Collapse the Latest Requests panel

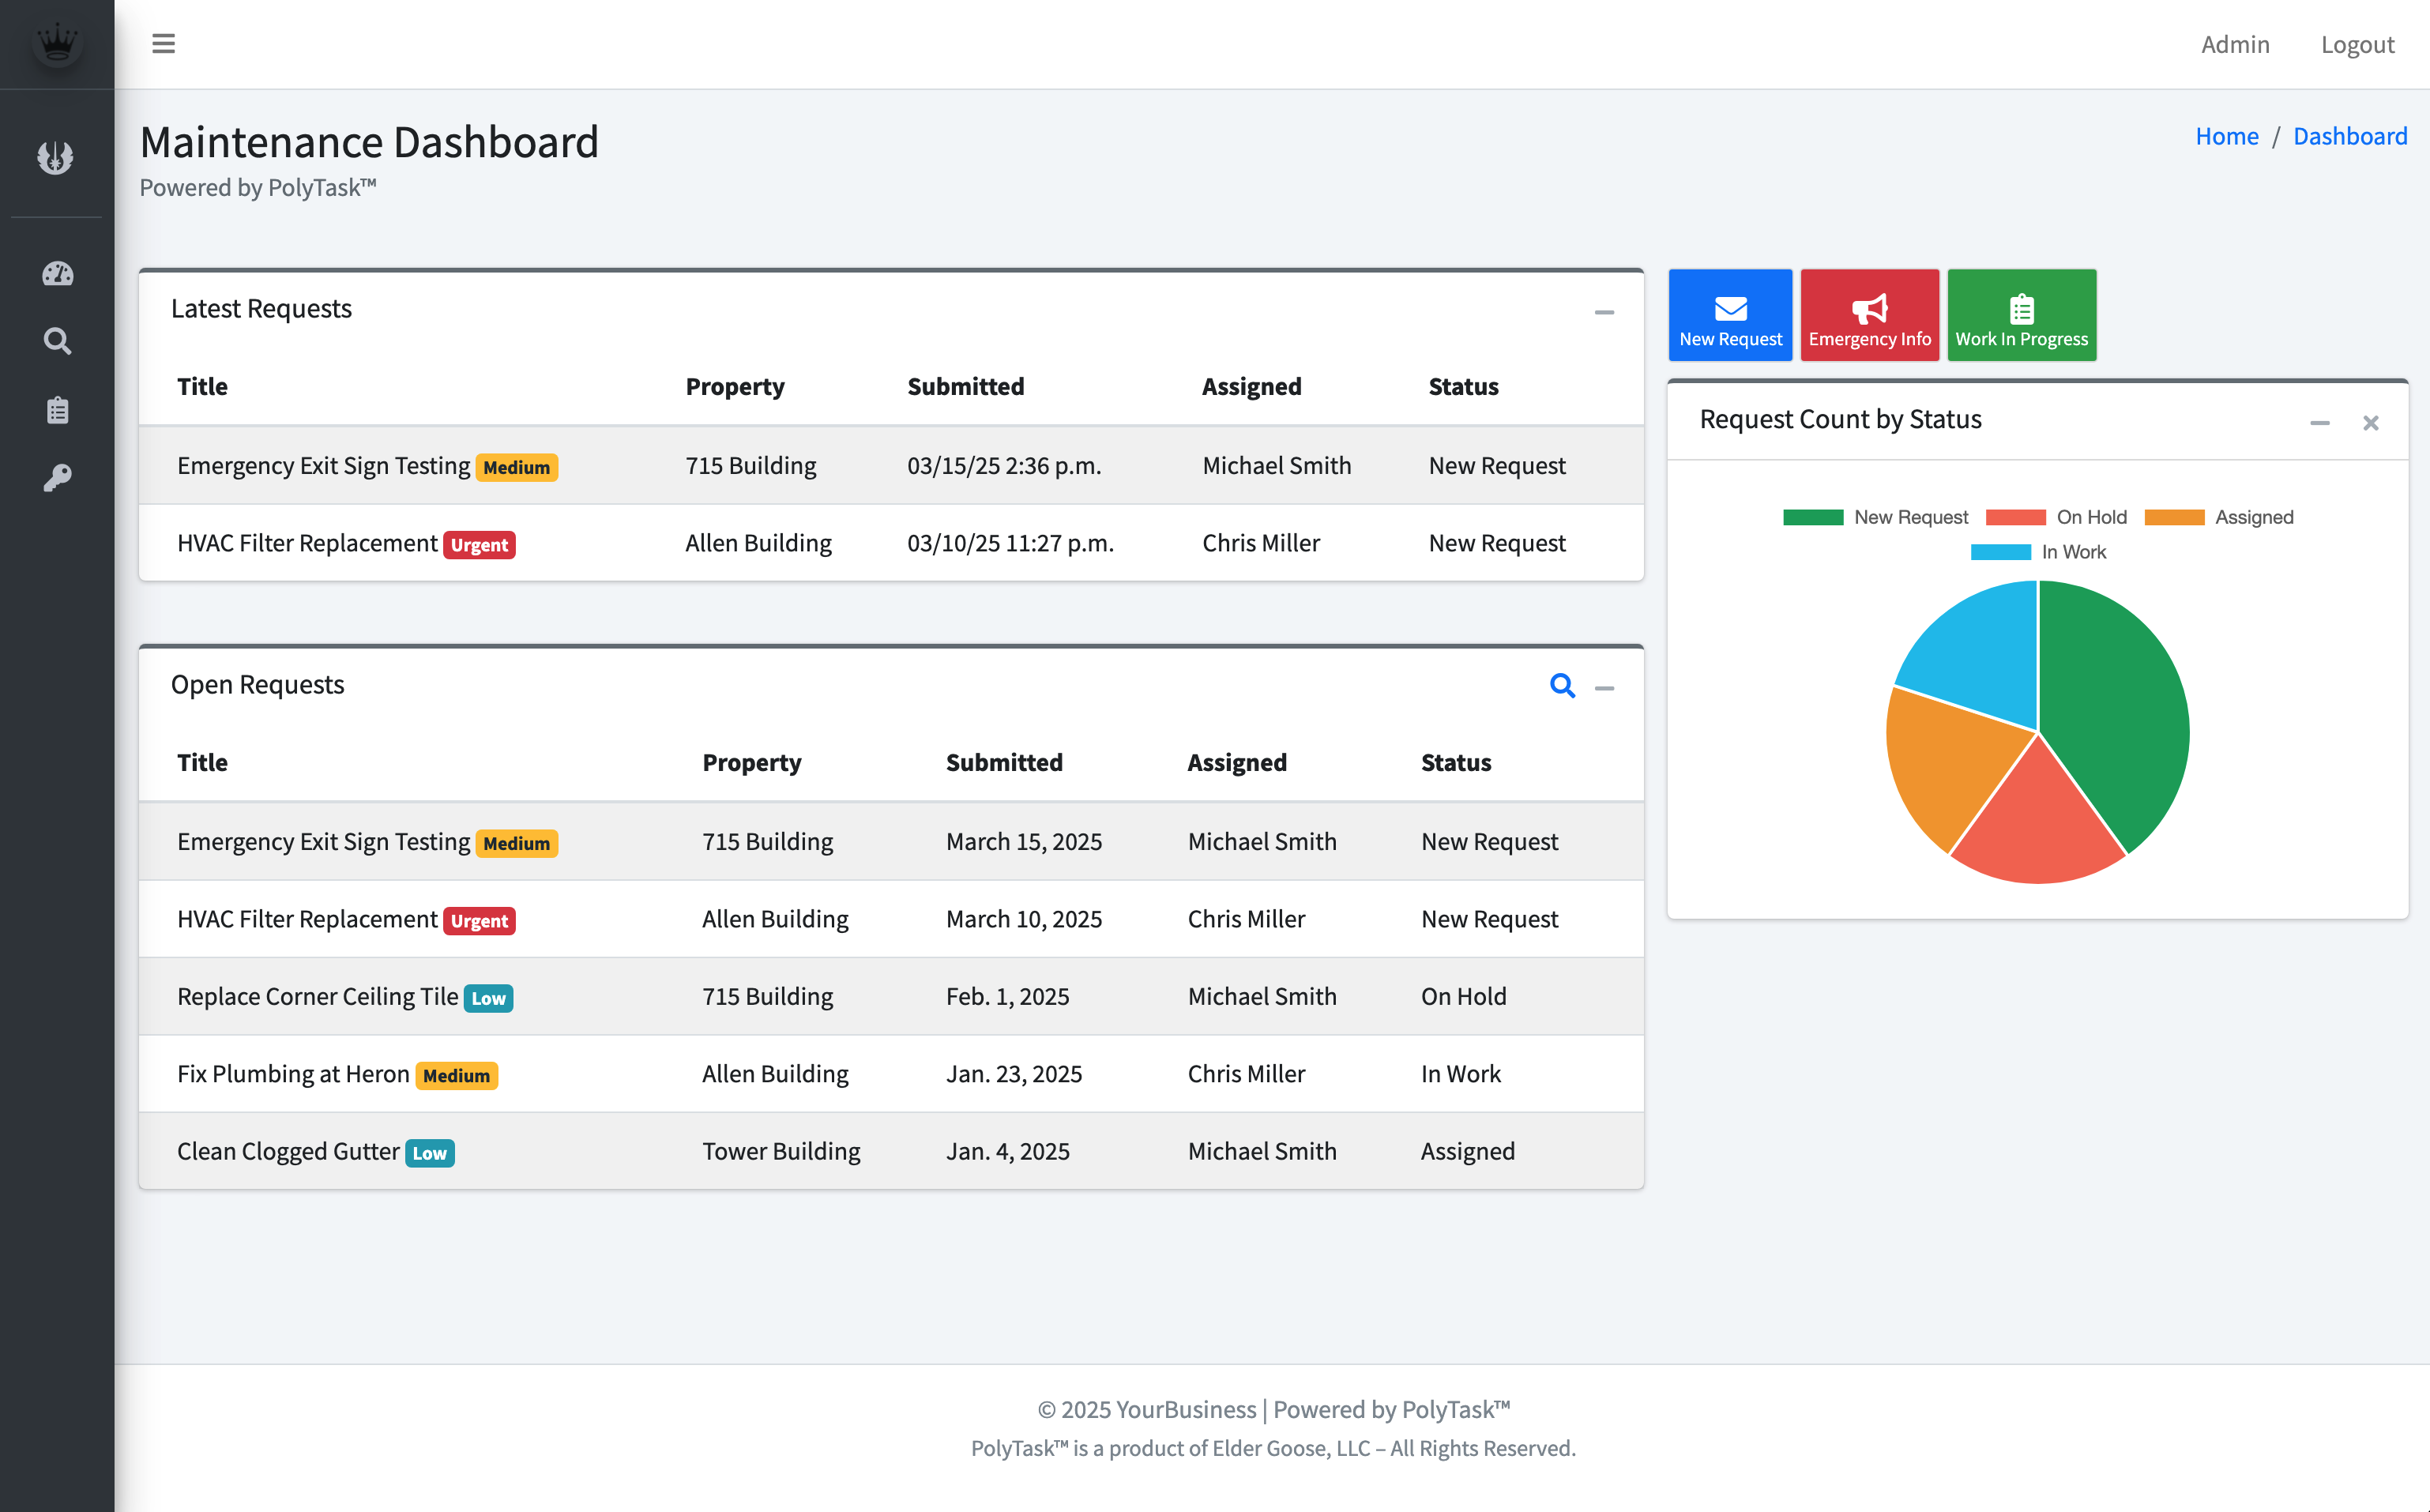(x=1604, y=312)
